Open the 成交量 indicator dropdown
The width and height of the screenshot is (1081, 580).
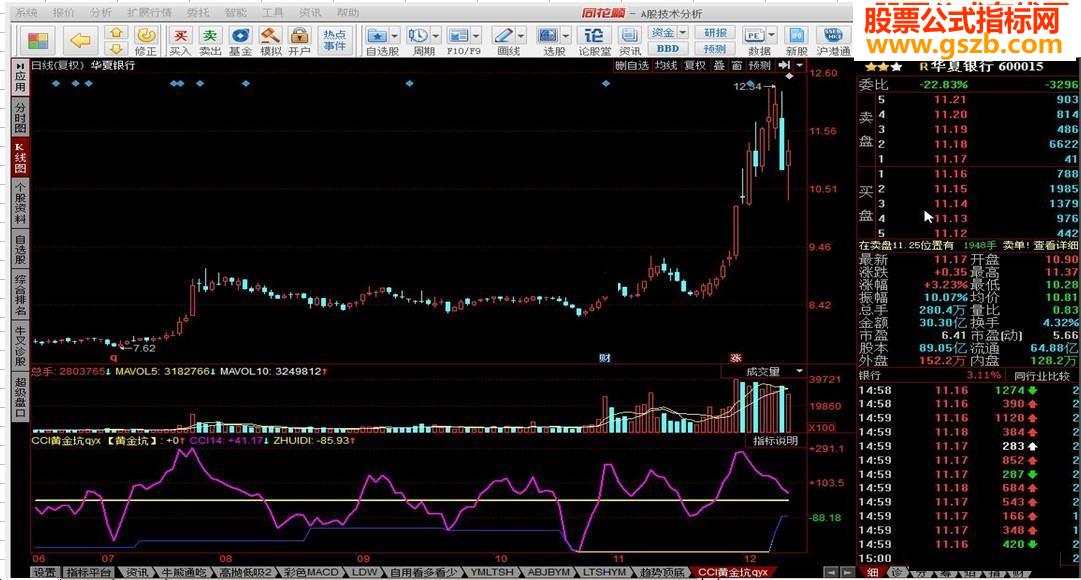[x=800, y=371]
